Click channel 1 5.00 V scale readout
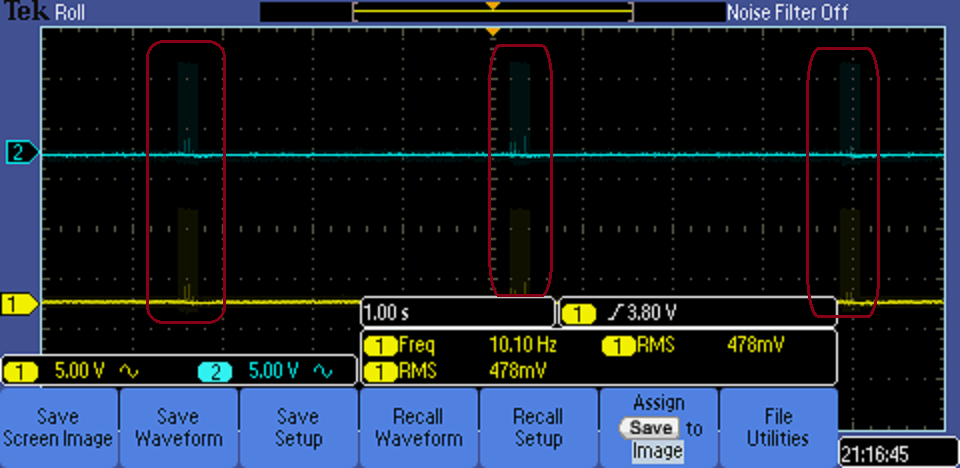Image resolution: width=960 pixels, height=468 pixels. pyautogui.click(x=80, y=371)
